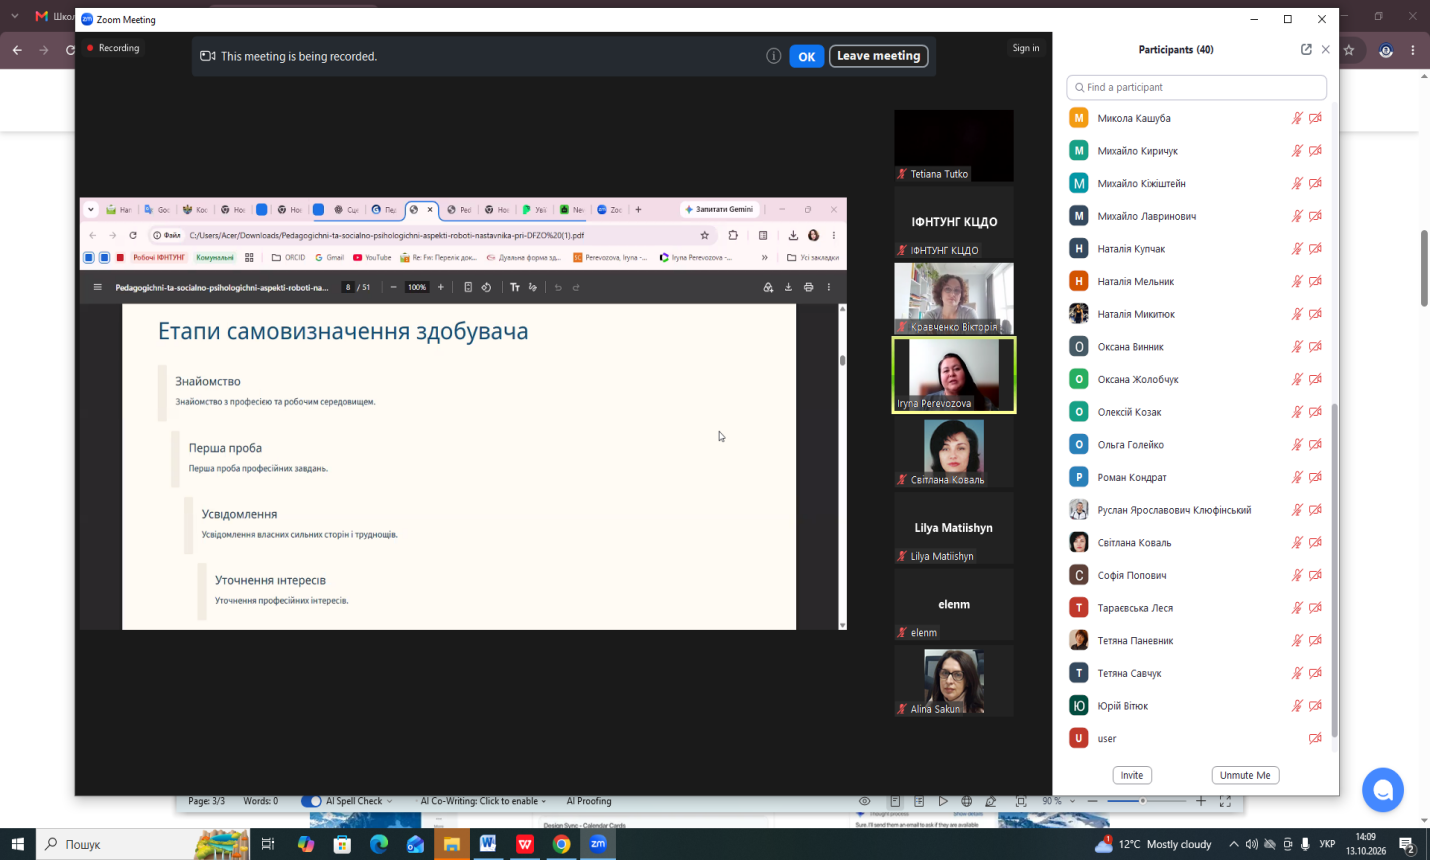Open the weather widget showing 12°C
The image size is (1430, 860).
click(1154, 844)
